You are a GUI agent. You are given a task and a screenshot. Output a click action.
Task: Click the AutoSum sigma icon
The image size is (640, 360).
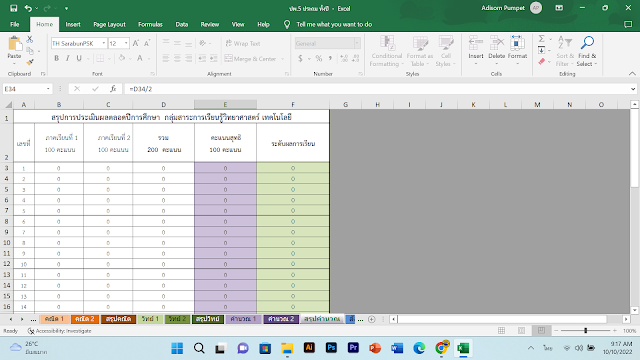(x=542, y=39)
